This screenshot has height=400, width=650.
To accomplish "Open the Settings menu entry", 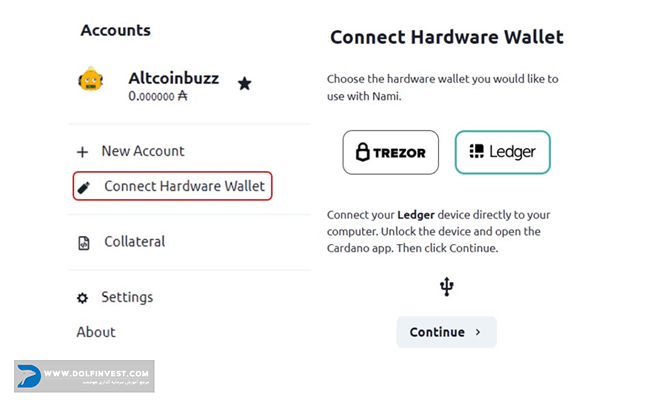I will click(127, 297).
